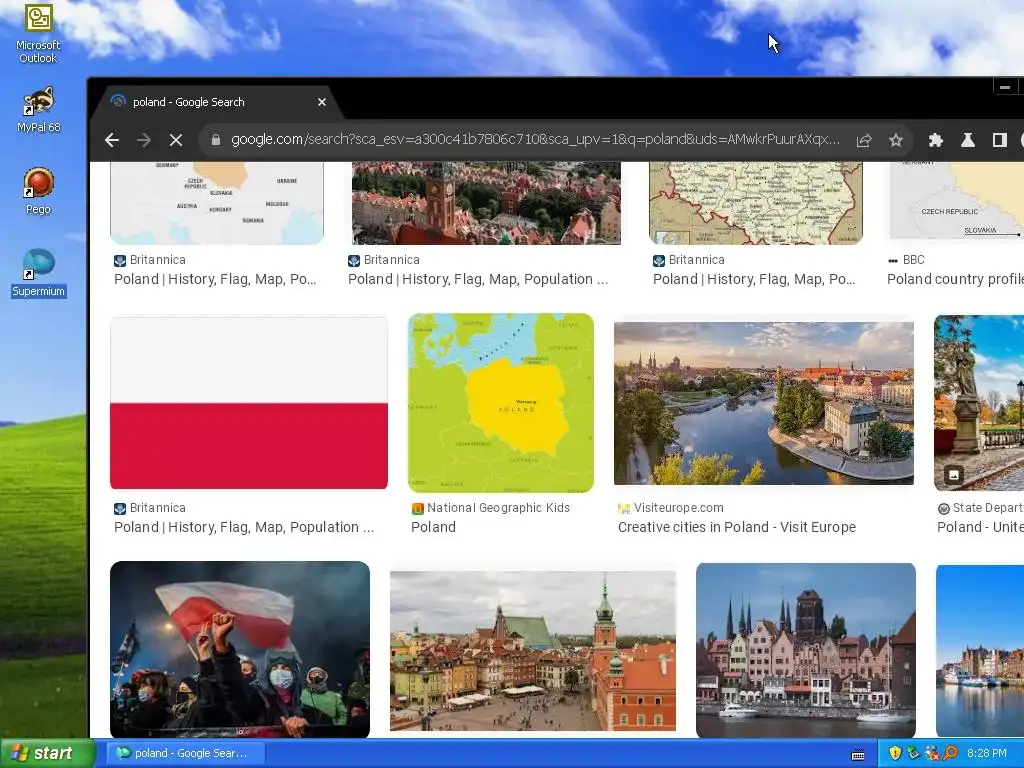The width and height of the screenshot is (1024, 768).
Task: Open the detailed Poland regions map thumbnail
Action: click(756, 203)
